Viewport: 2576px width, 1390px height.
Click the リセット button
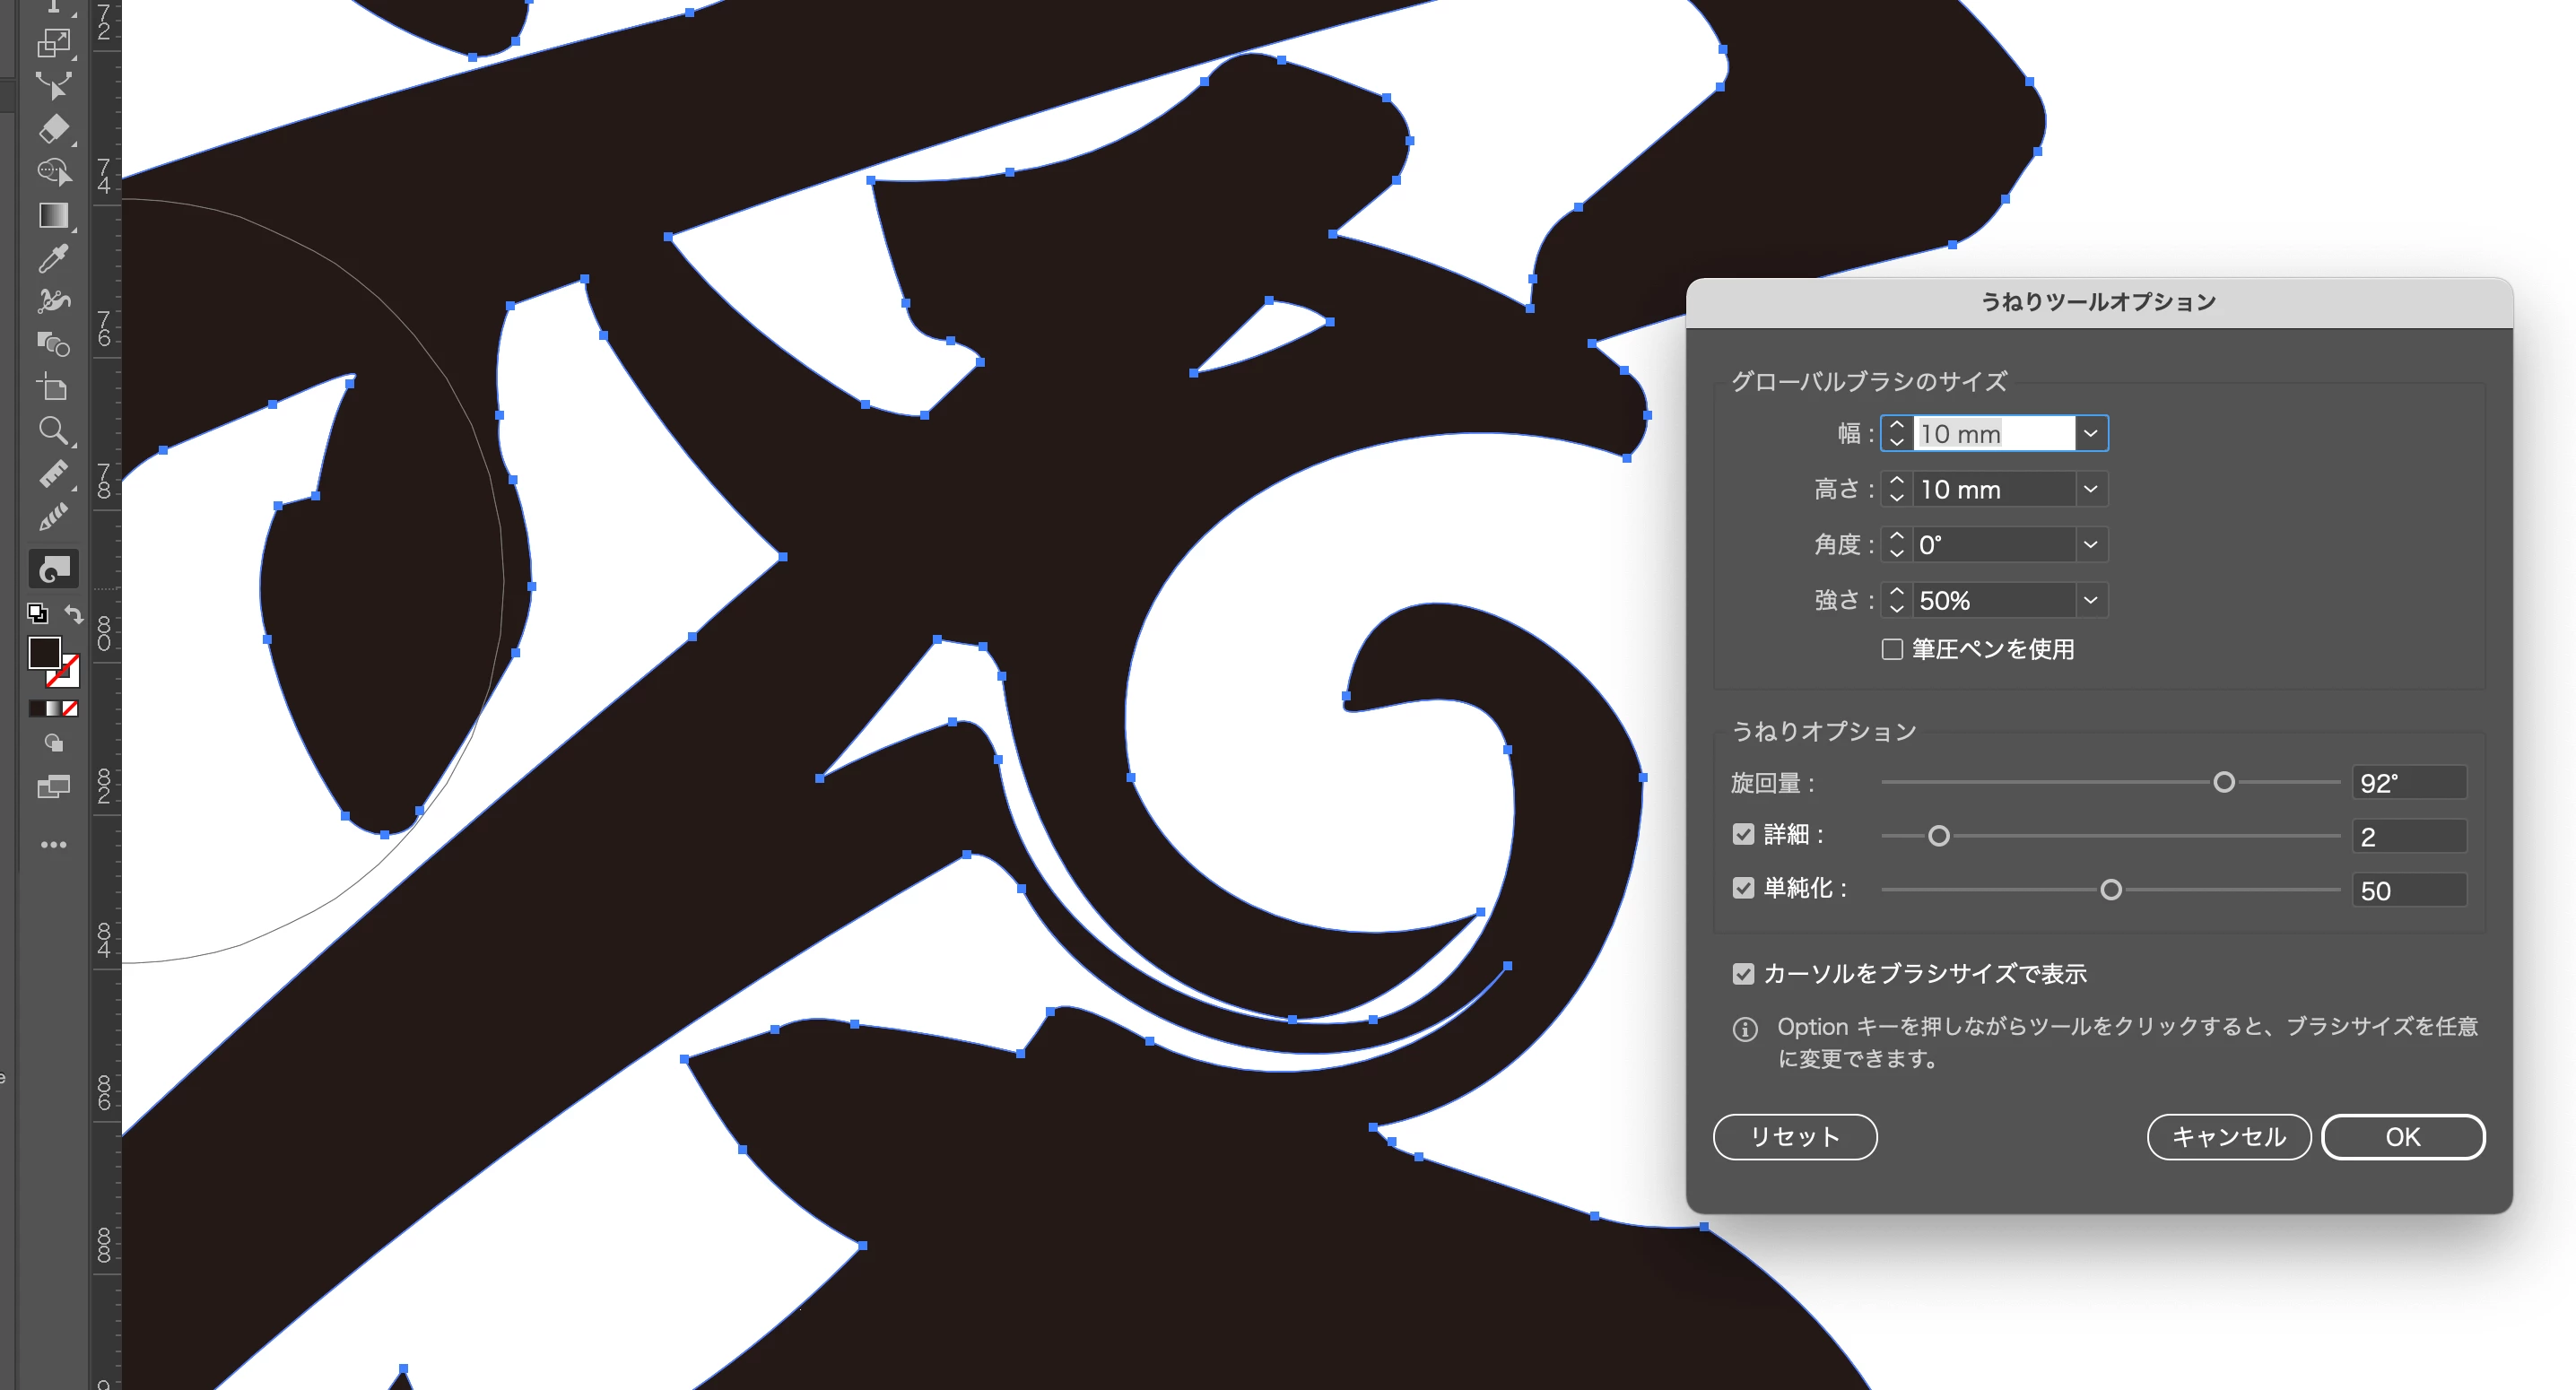click(1795, 1137)
